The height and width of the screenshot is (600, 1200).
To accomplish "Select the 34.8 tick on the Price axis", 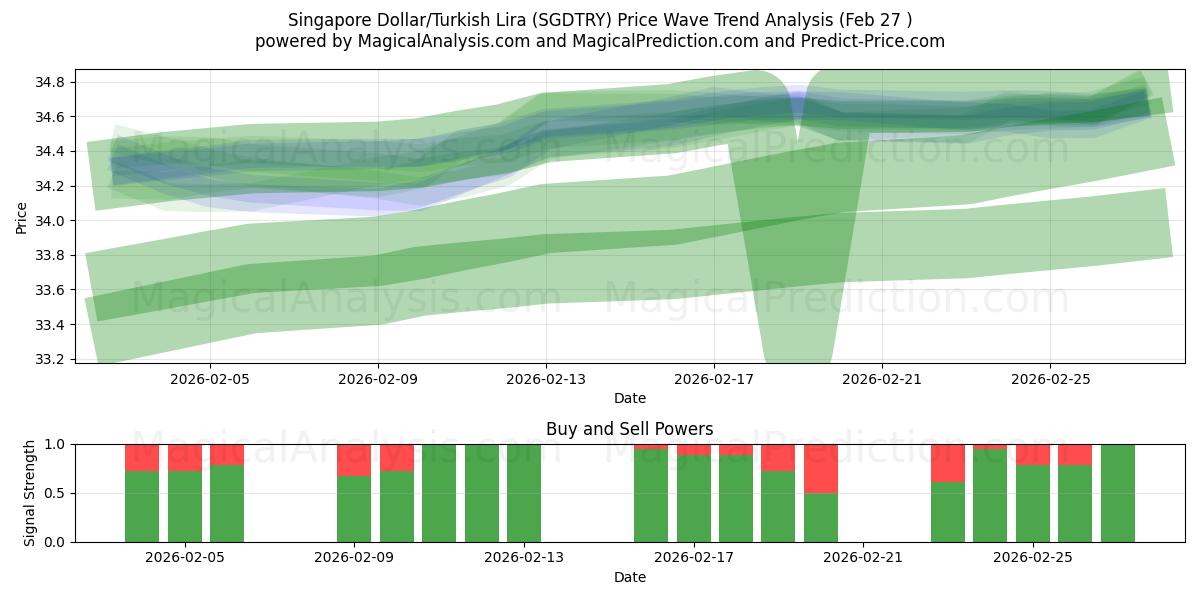I will (52, 82).
